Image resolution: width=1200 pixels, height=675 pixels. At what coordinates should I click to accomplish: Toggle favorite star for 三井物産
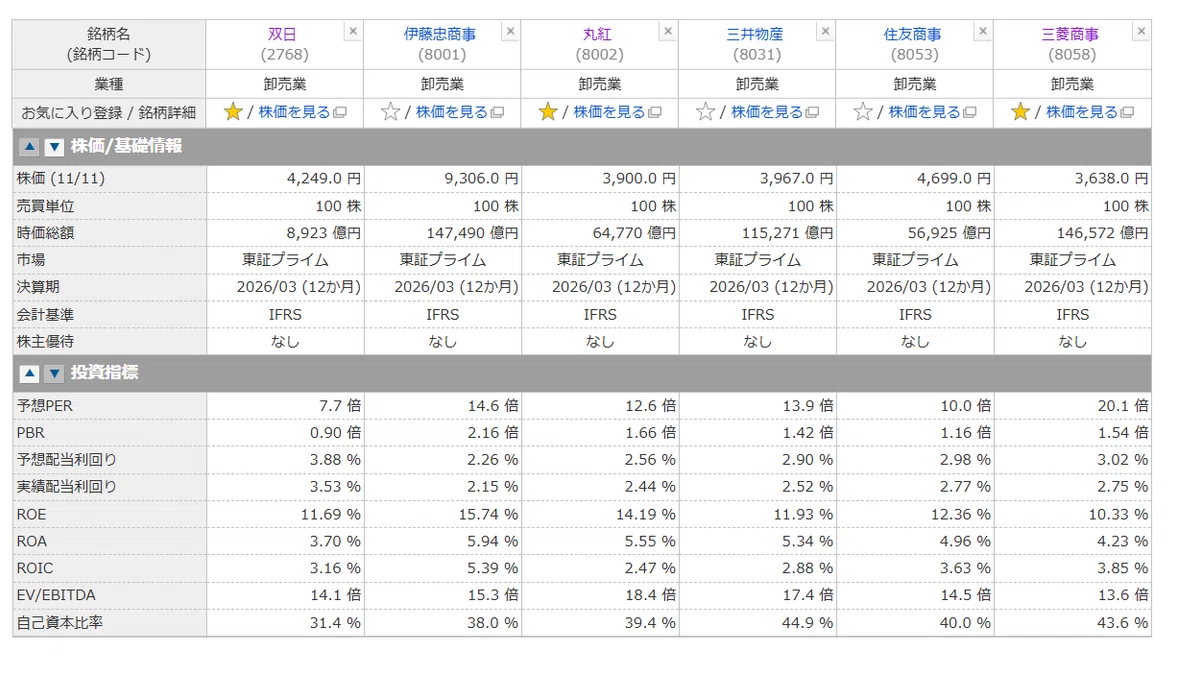(x=705, y=112)
